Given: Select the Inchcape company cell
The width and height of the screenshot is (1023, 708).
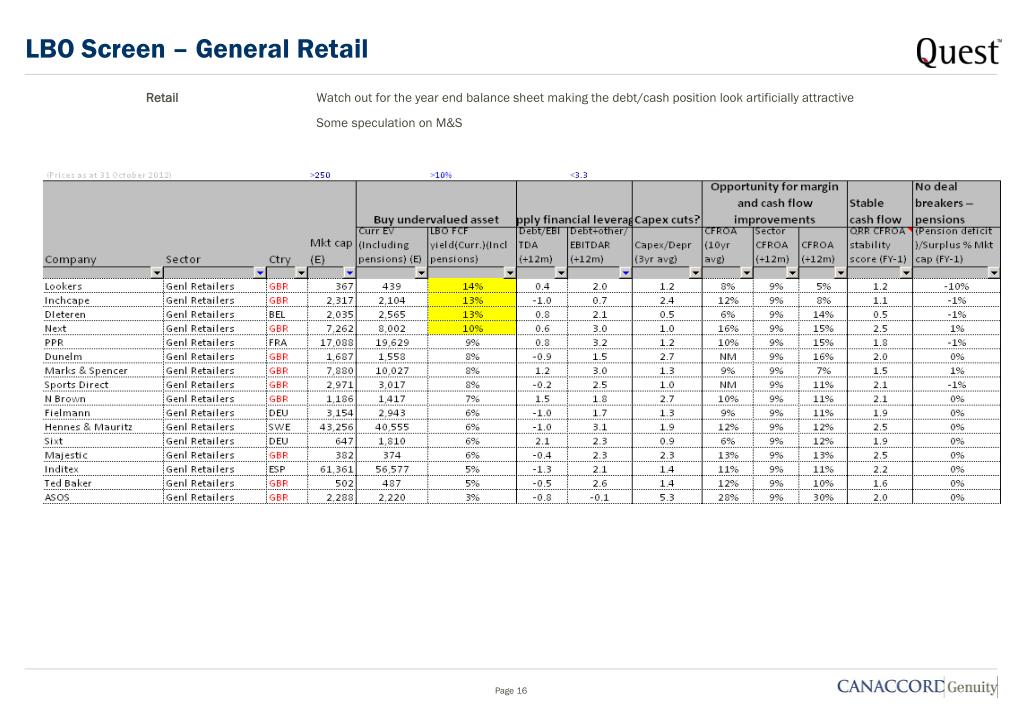Looking at the screenshot, I should (x=102, y=301).
